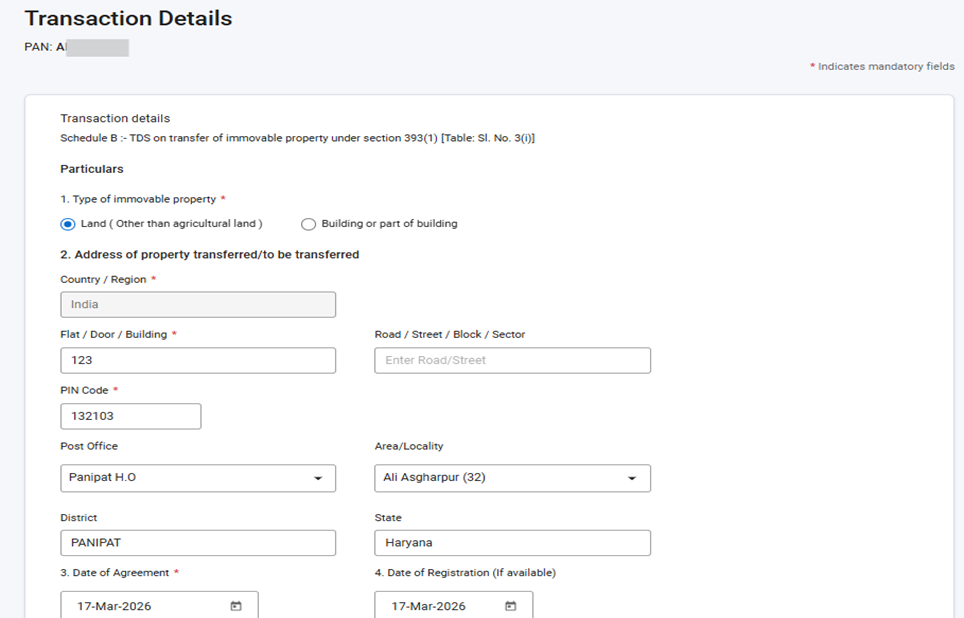The height and width of the screenshot is (618, 964).
Task: Click the State field showing Haryana
Action: [512, 543]
